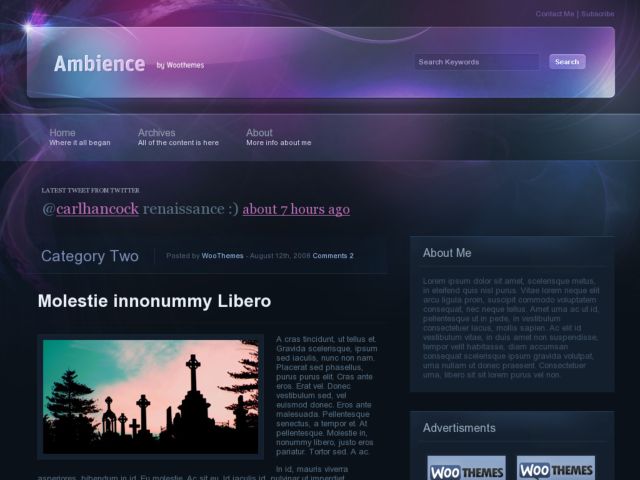Open the Subscribe link
Viewport: 640px width, 480px height.
click(x=598, y=14)
